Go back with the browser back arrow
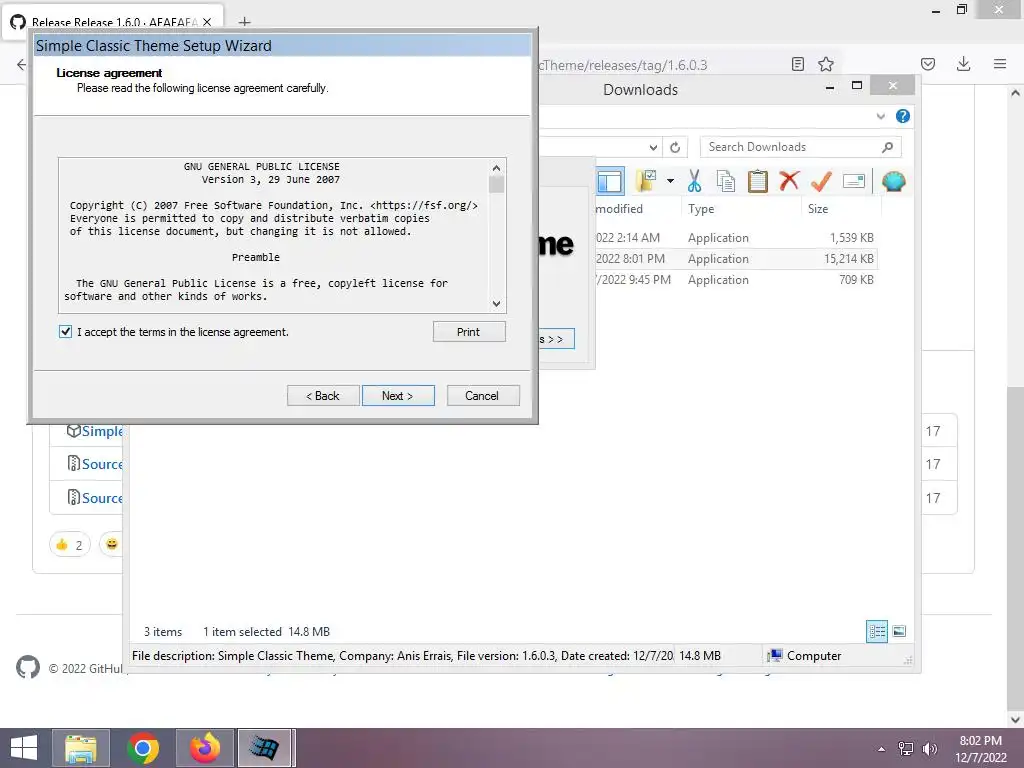 (x=21, y=64)
